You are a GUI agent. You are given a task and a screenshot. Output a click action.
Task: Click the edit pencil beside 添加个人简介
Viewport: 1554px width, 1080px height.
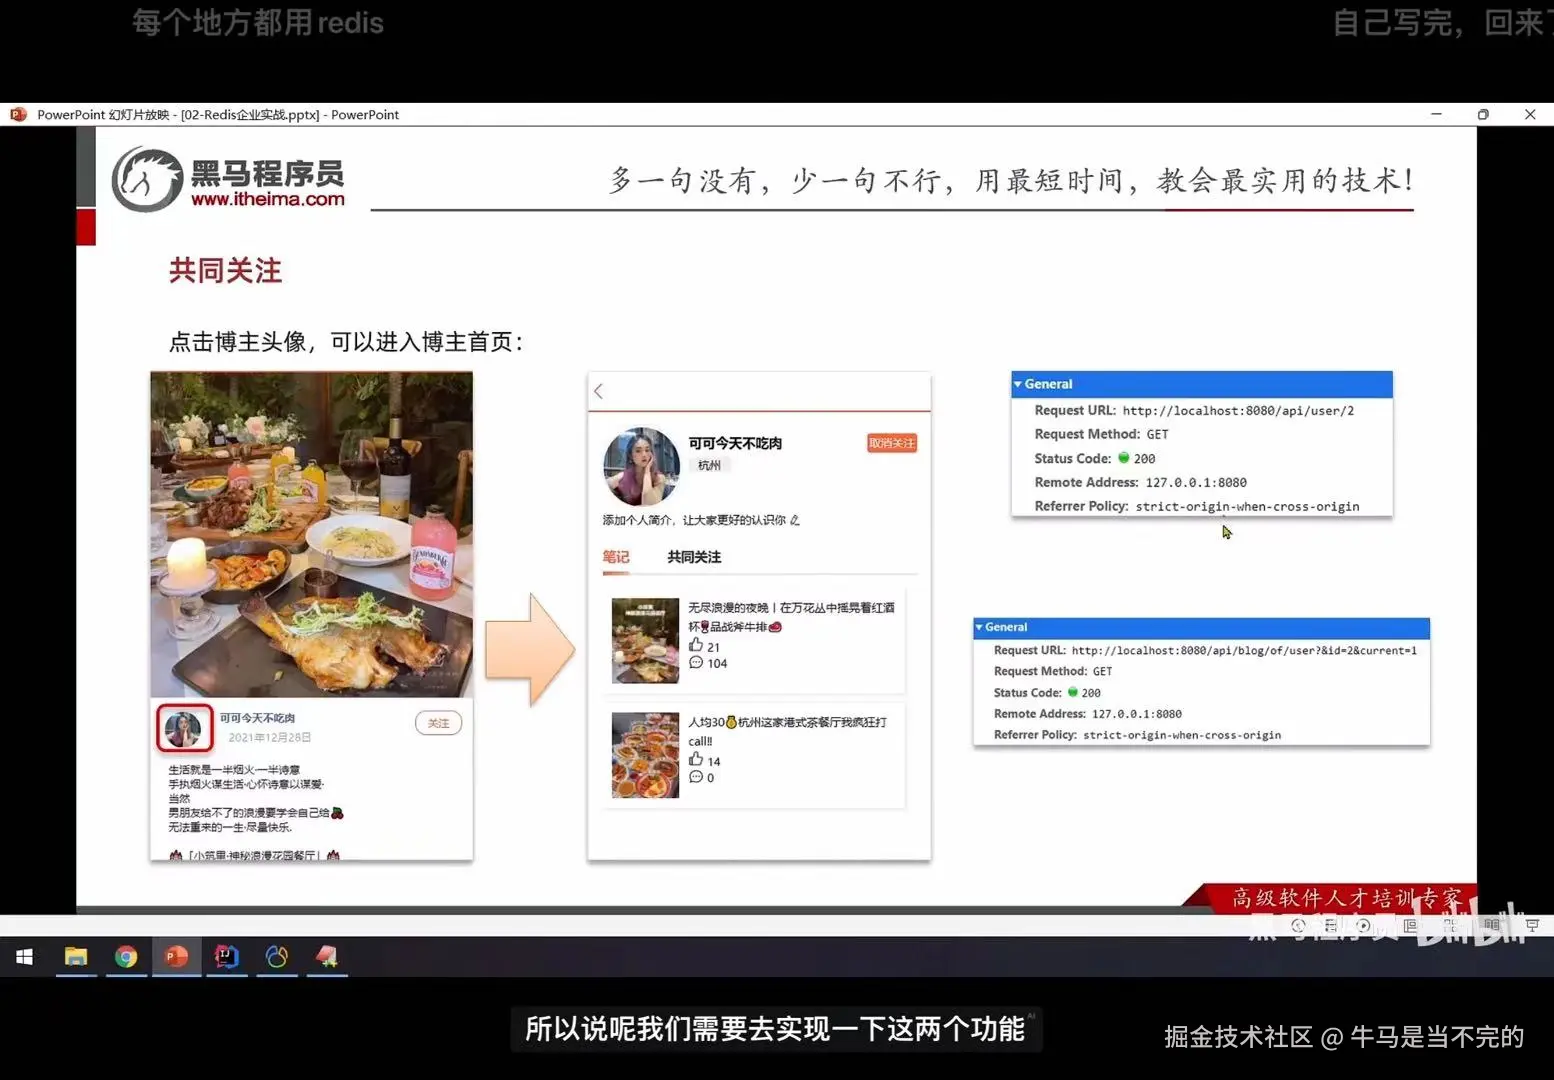[x=795, y=520]
